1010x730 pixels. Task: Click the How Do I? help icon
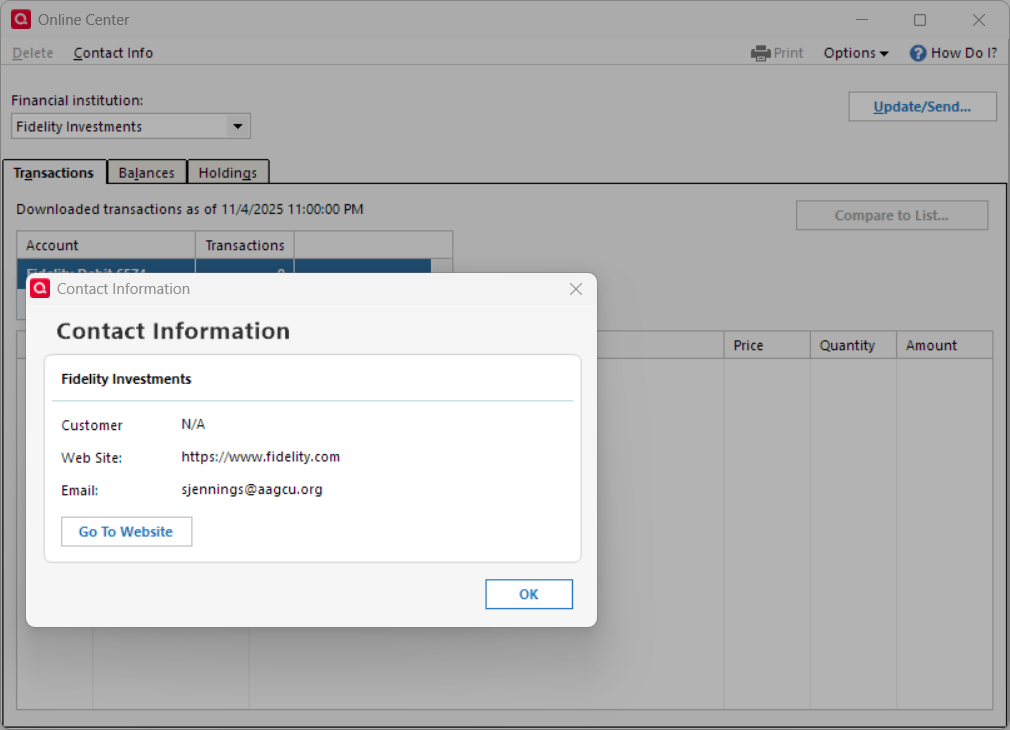click(918, 53)
